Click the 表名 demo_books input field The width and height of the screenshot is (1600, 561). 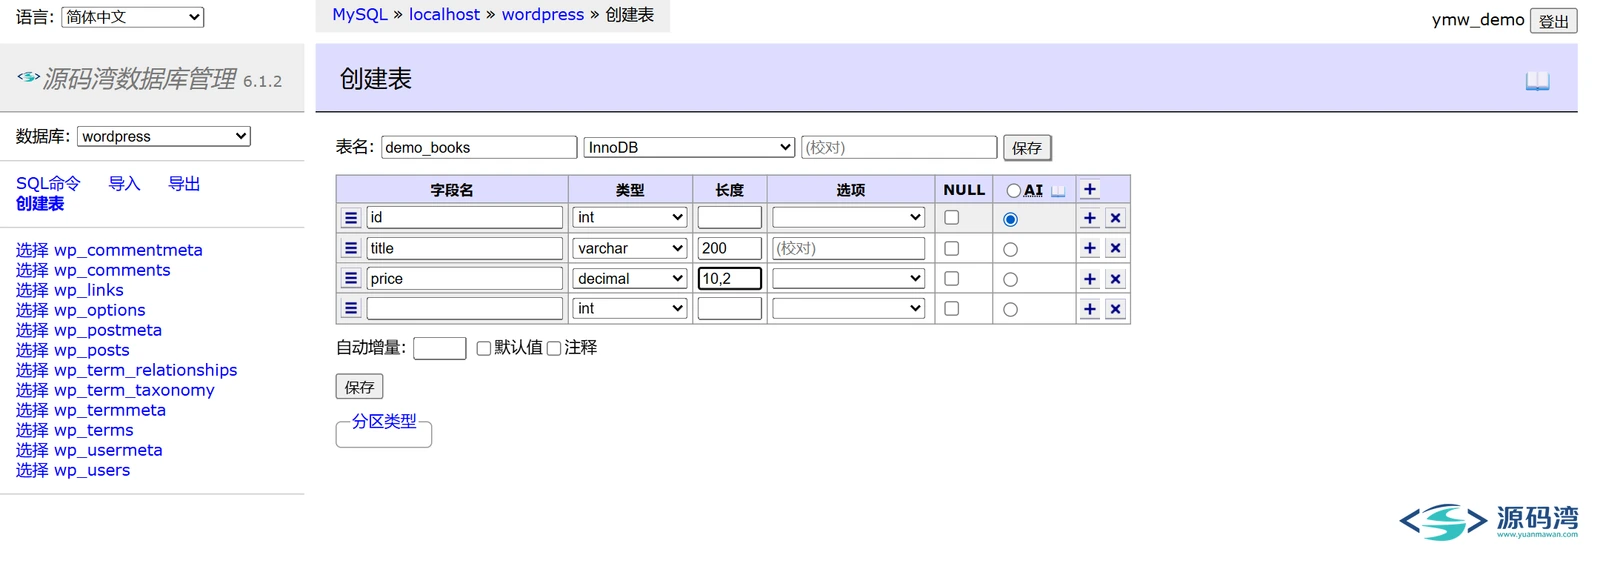(x=479, y=147)
